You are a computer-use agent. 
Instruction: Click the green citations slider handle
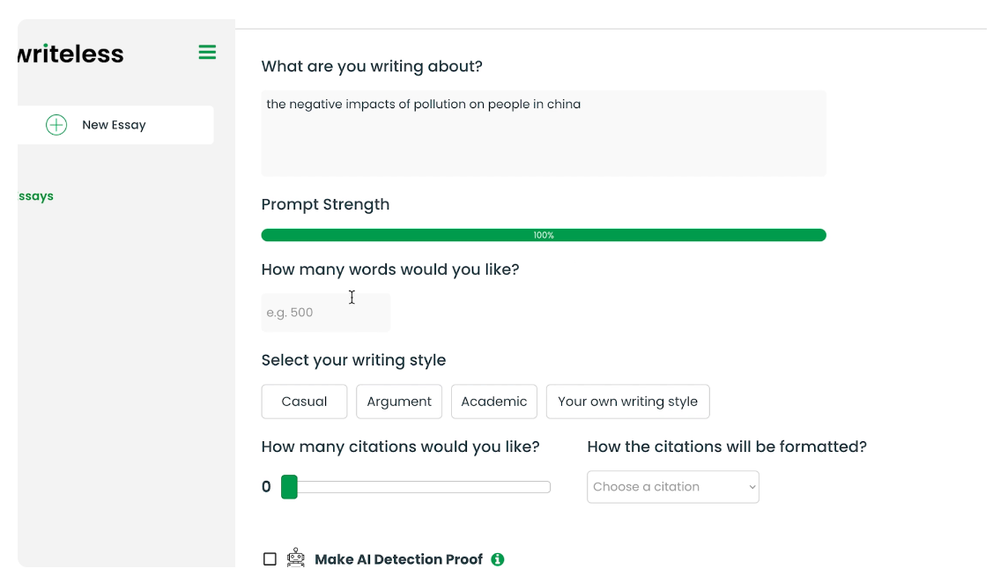point(289,487)
